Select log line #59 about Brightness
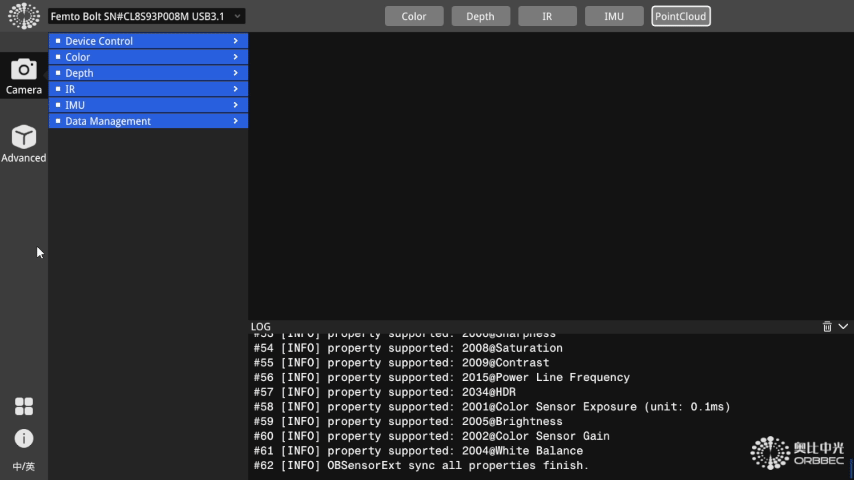 pos(408,422)
